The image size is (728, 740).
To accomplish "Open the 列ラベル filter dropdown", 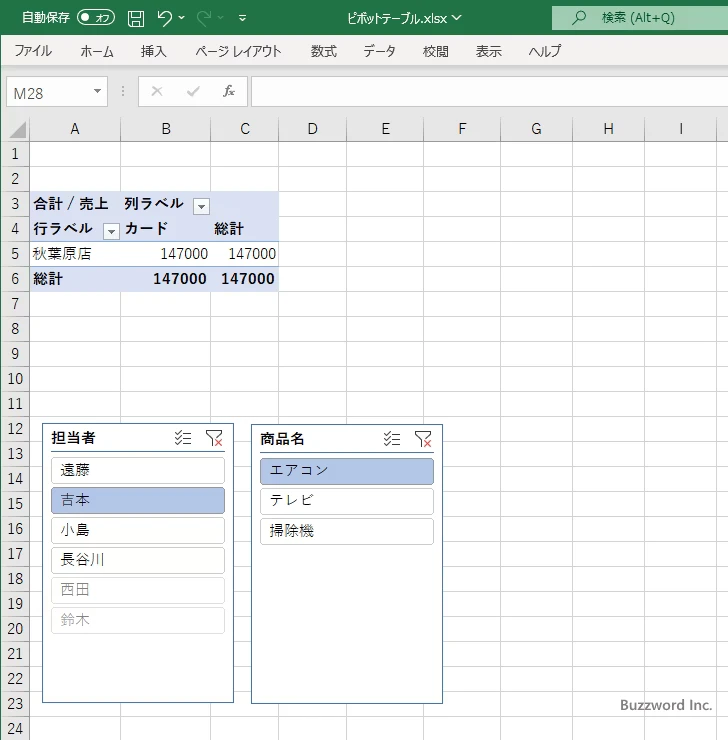I will pyautogui.click(x=201, y=206).
